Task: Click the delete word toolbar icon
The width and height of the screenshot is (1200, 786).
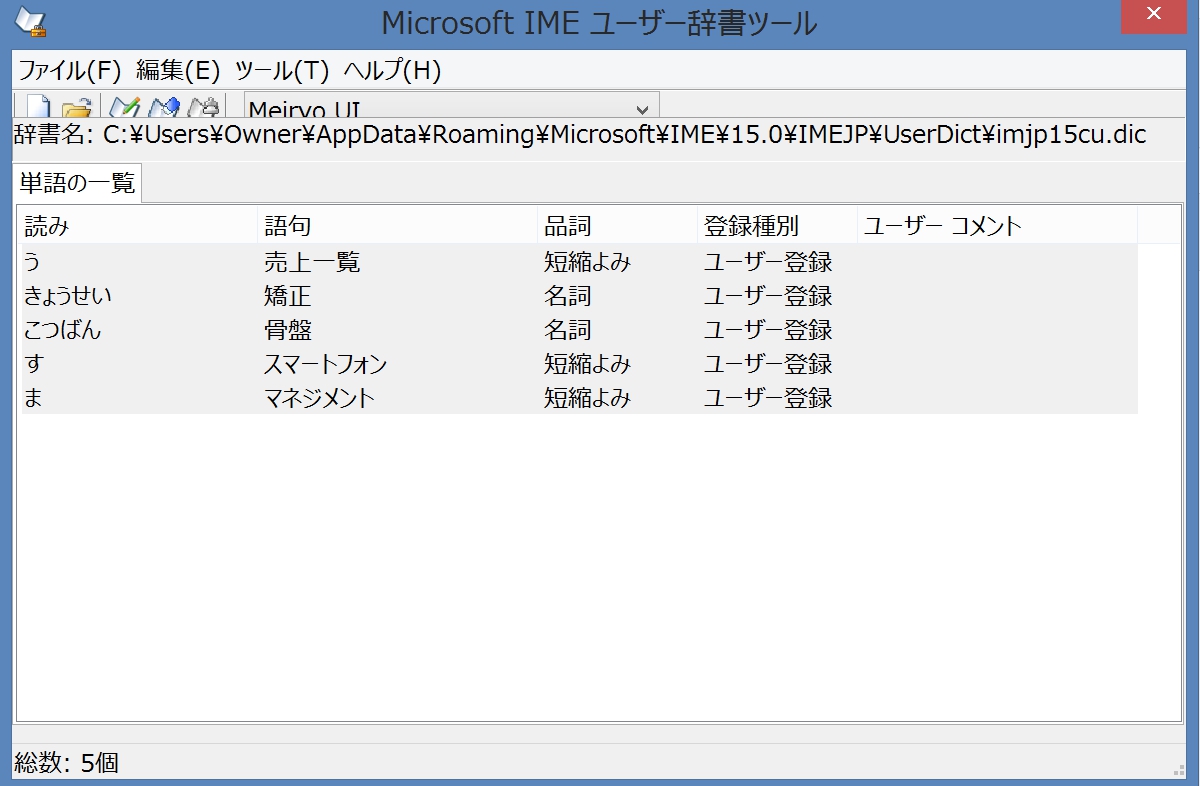Action: pos(203,106)
